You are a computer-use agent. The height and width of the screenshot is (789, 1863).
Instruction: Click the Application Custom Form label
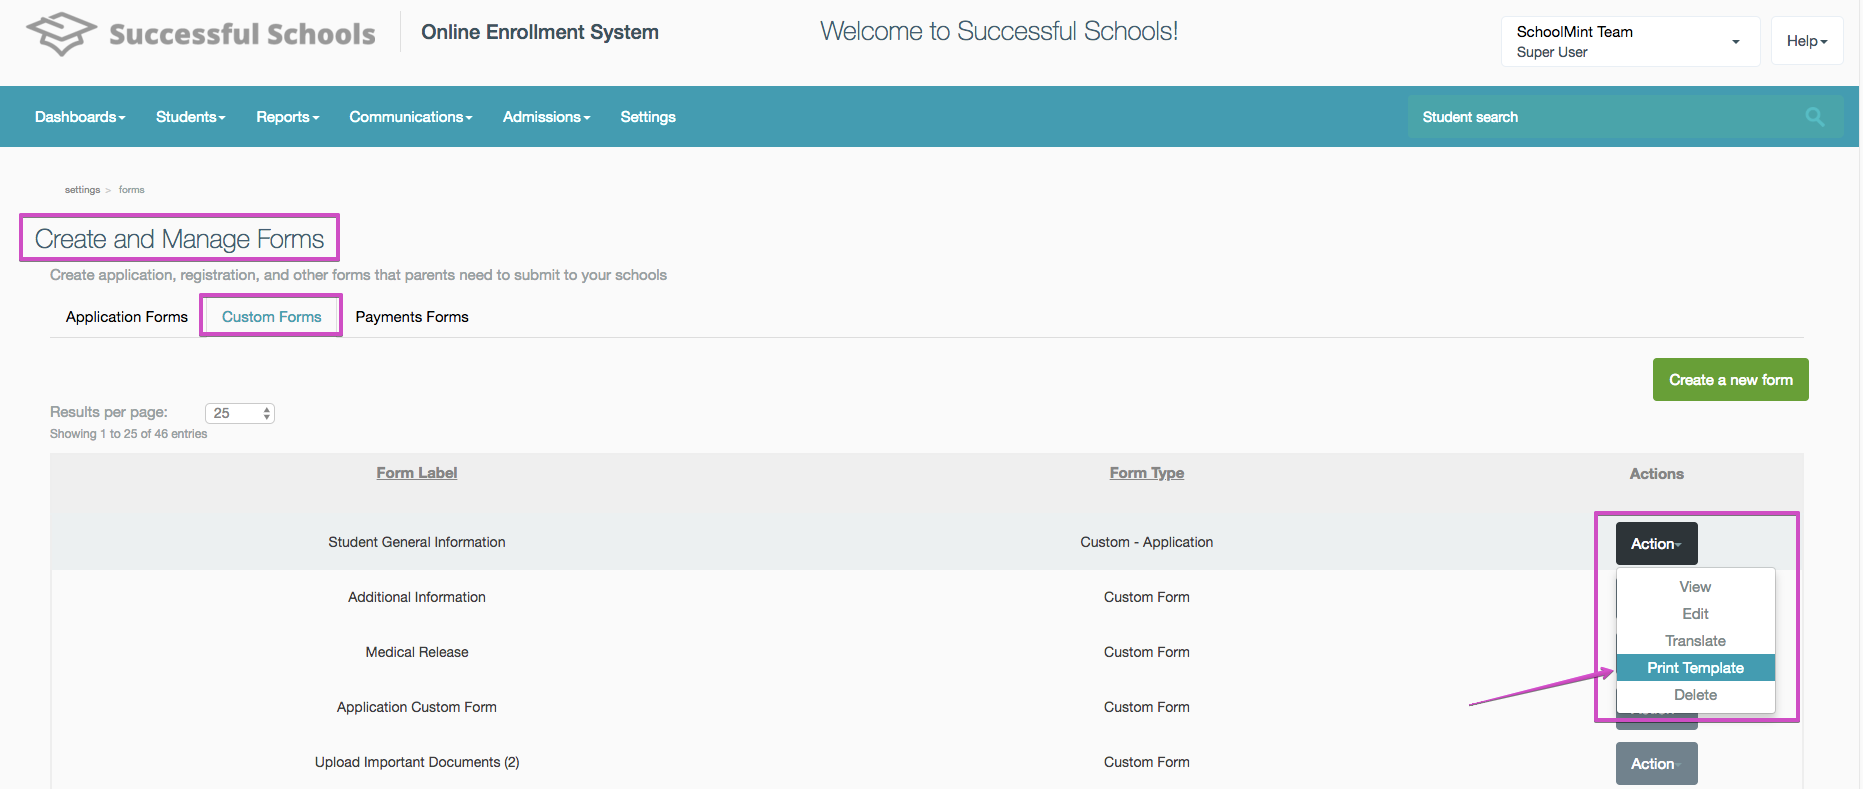[417, 707]
